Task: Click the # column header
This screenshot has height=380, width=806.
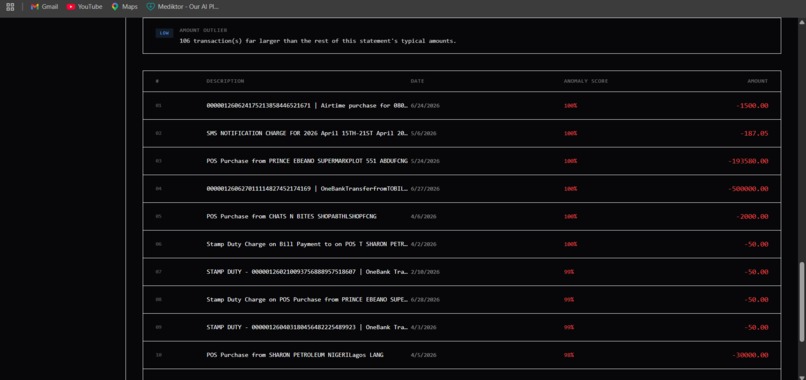Action: coord(157,81)
